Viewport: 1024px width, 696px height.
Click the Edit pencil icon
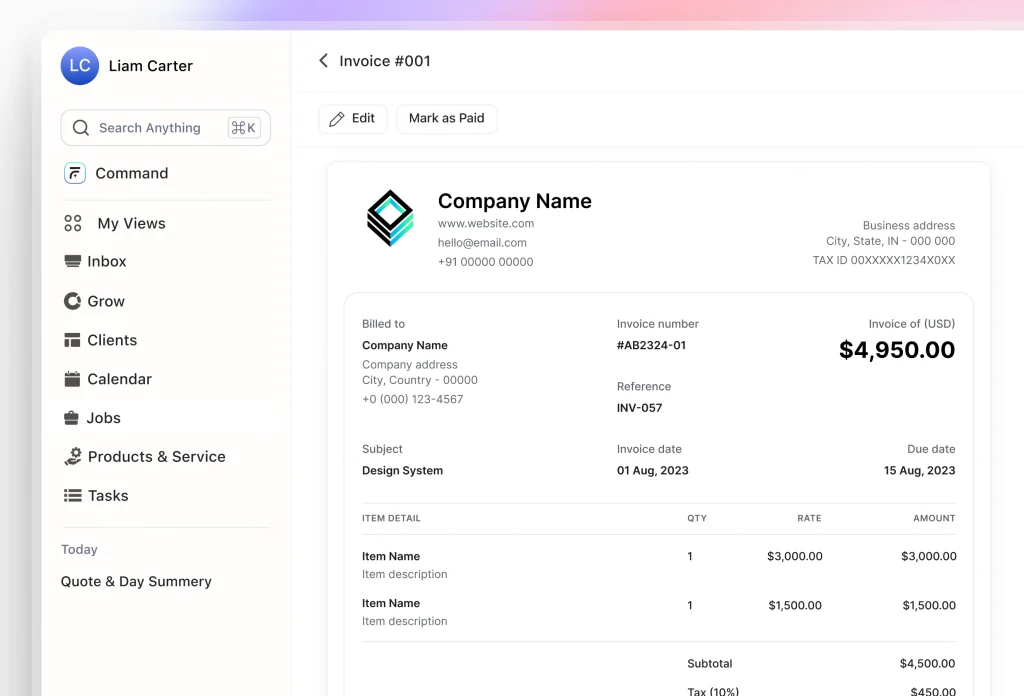(338, 118)
